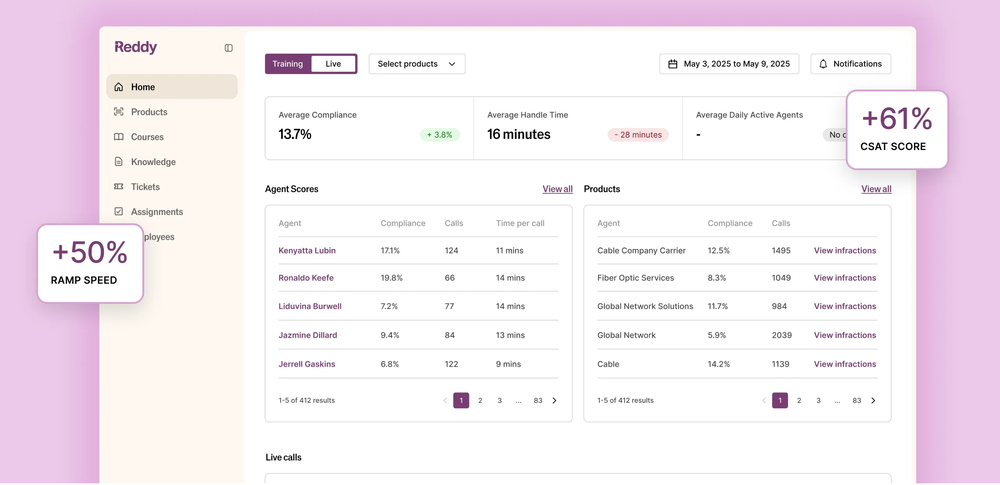
Task: View infractions for Cable Company Carrier
Action: (x=845, y=250)
